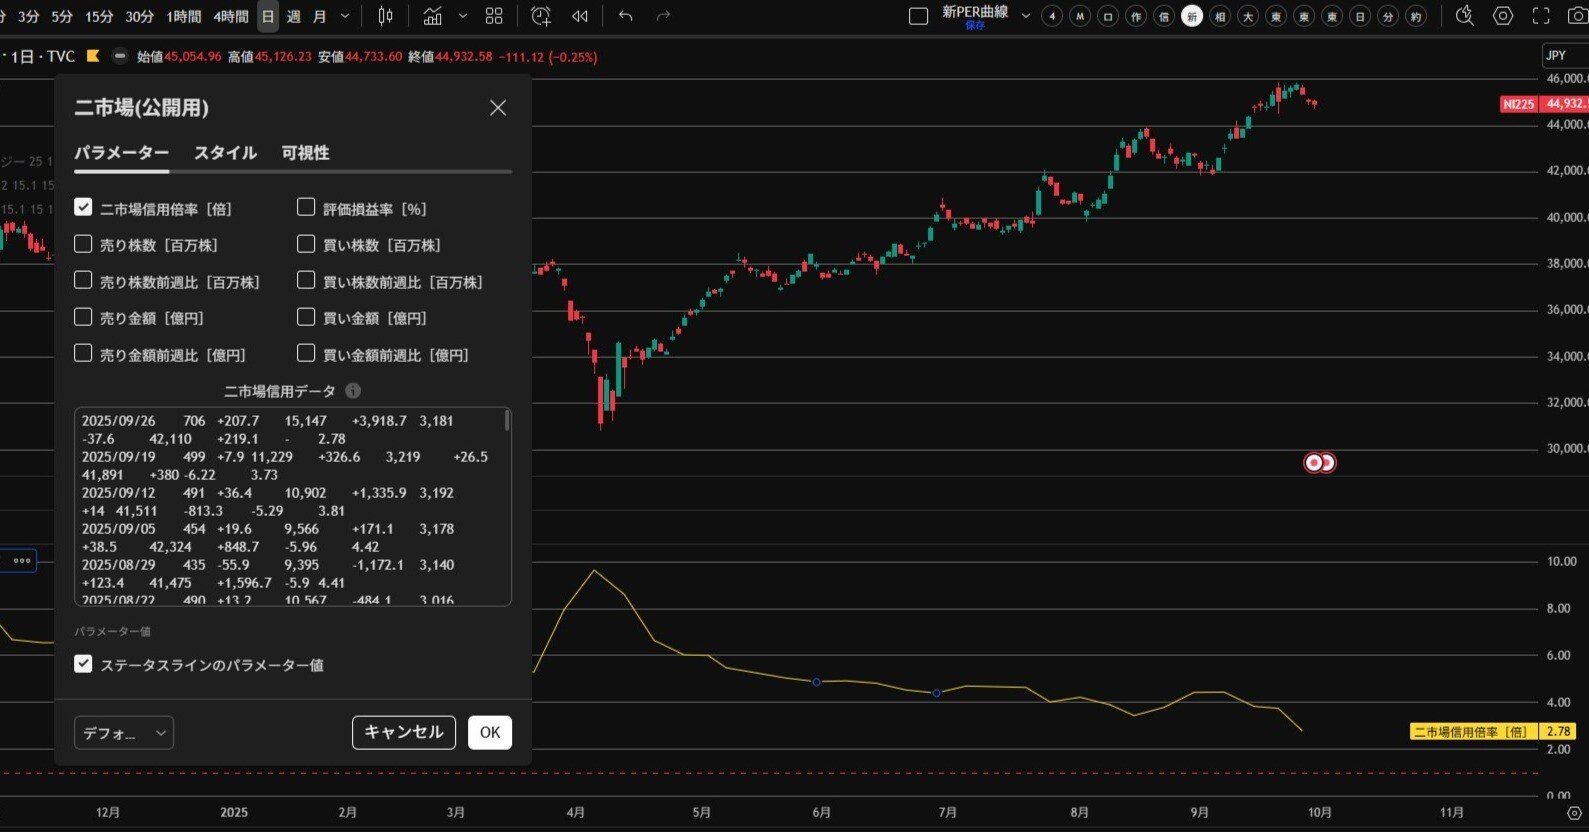Click the info icon beside 二市場信用データ
This screenshot has width=1589, height=832.
tap(353, 391)
